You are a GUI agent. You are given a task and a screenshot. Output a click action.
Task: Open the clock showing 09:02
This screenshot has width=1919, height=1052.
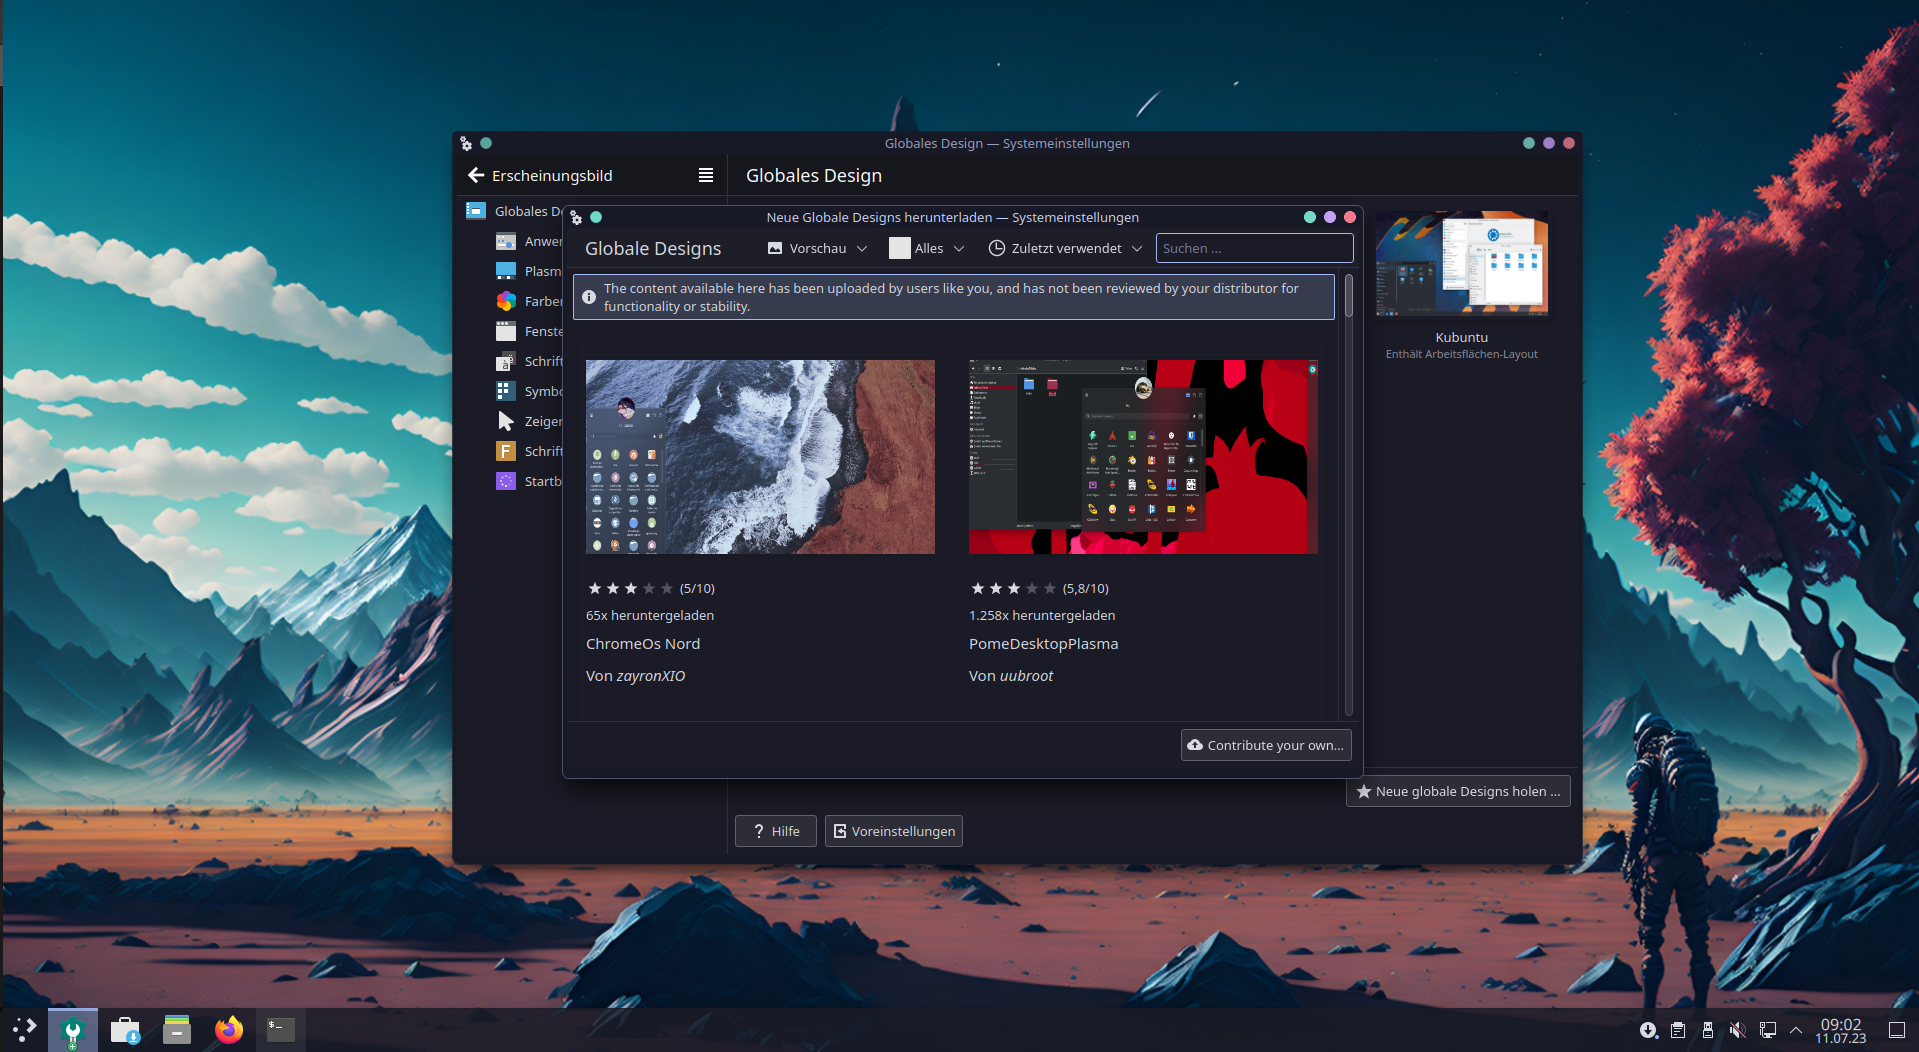pyautogui.click(x=1841, y=1031)
